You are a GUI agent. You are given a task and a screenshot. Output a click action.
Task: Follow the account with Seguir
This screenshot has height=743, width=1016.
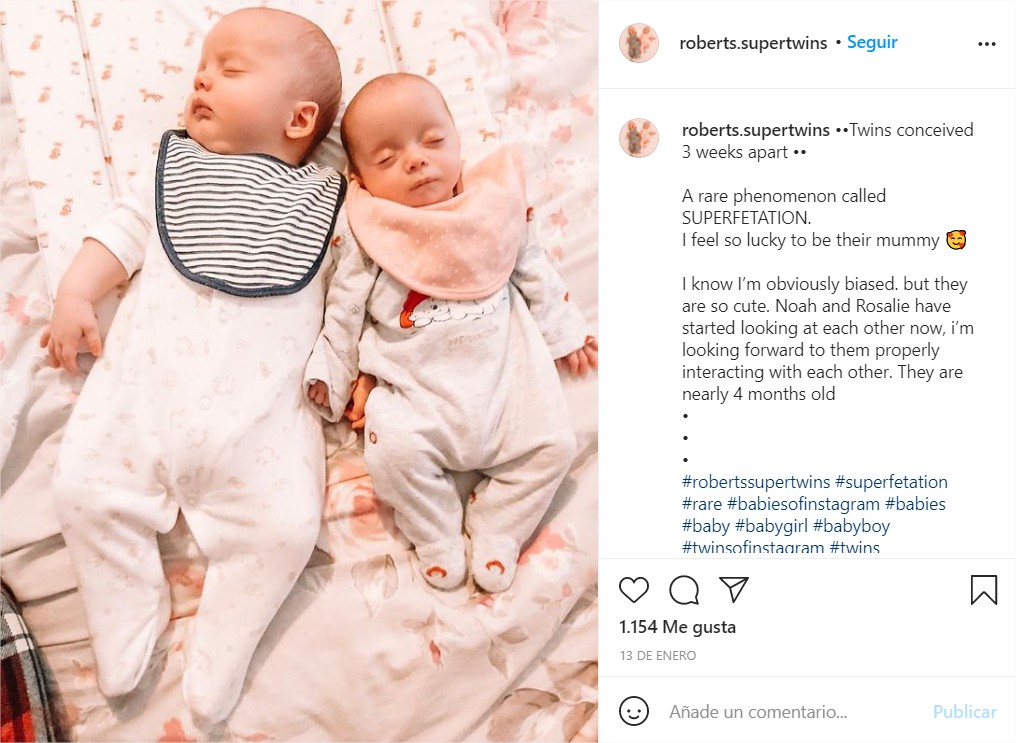point(872,42)
